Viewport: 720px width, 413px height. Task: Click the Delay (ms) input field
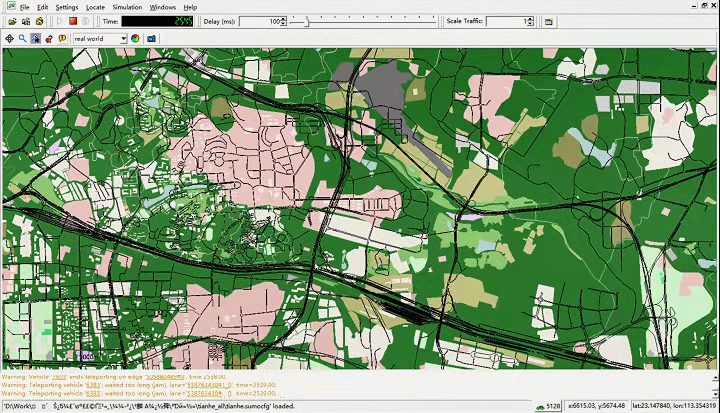point(260,22)
